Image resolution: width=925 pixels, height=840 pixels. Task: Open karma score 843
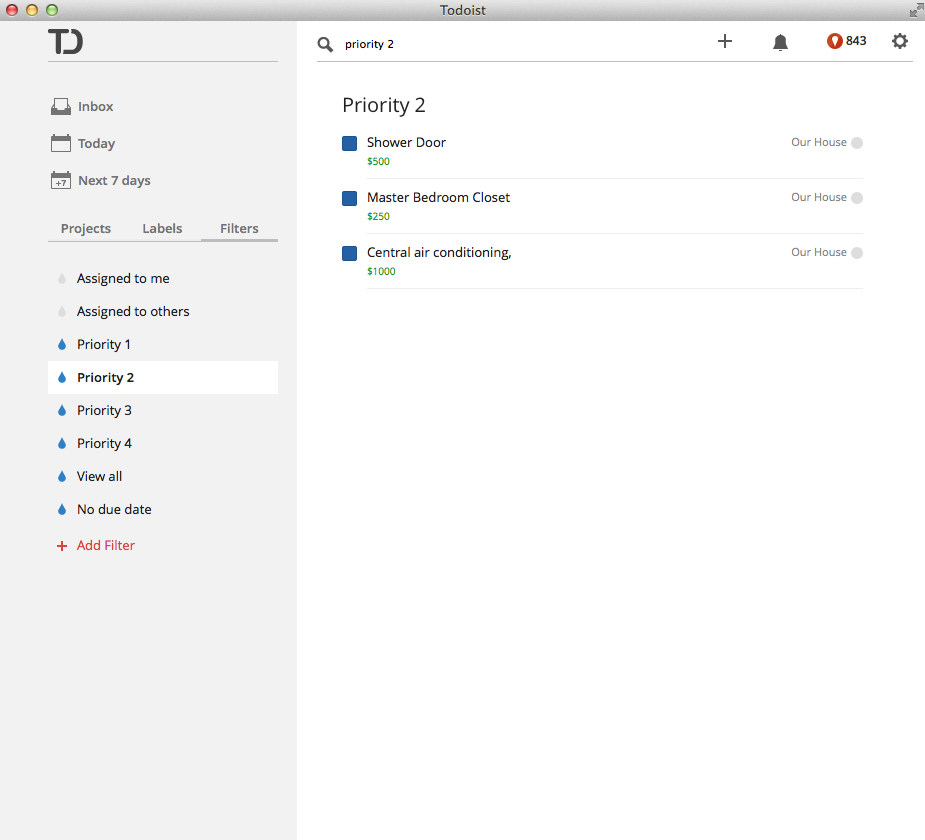[847, 41]
